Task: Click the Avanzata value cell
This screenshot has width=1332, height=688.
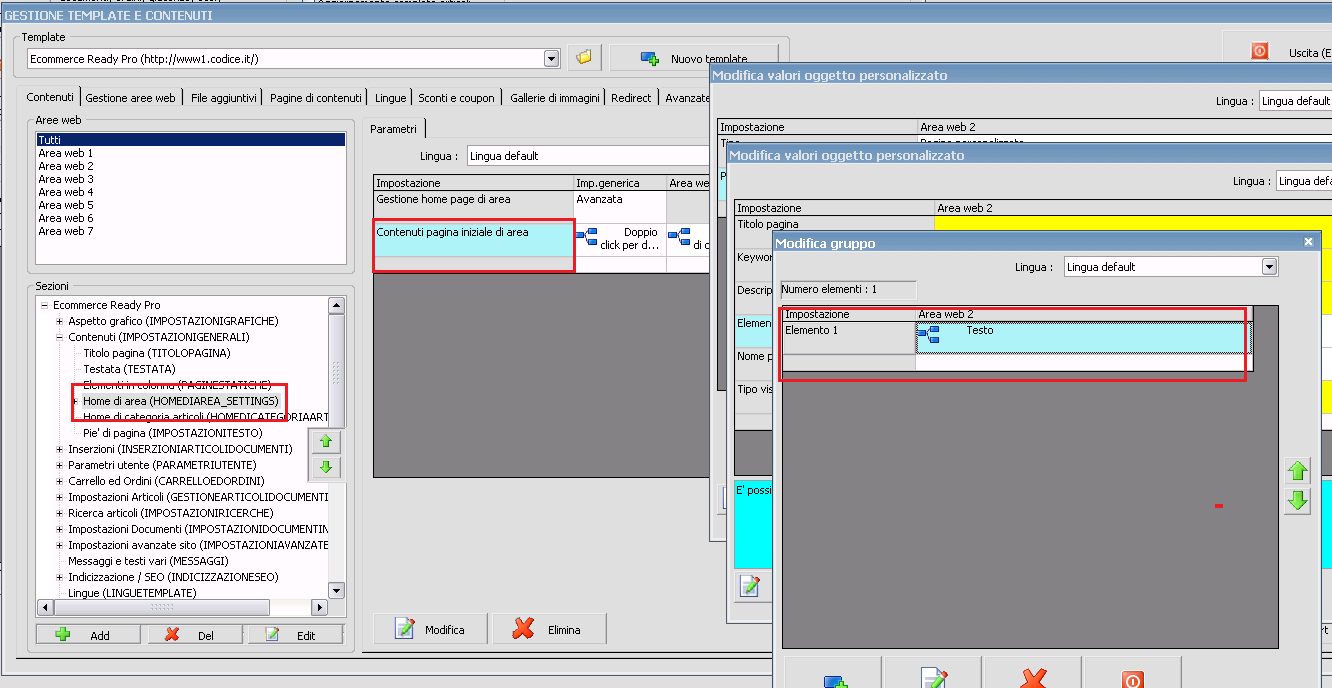Action: [620, 206]
